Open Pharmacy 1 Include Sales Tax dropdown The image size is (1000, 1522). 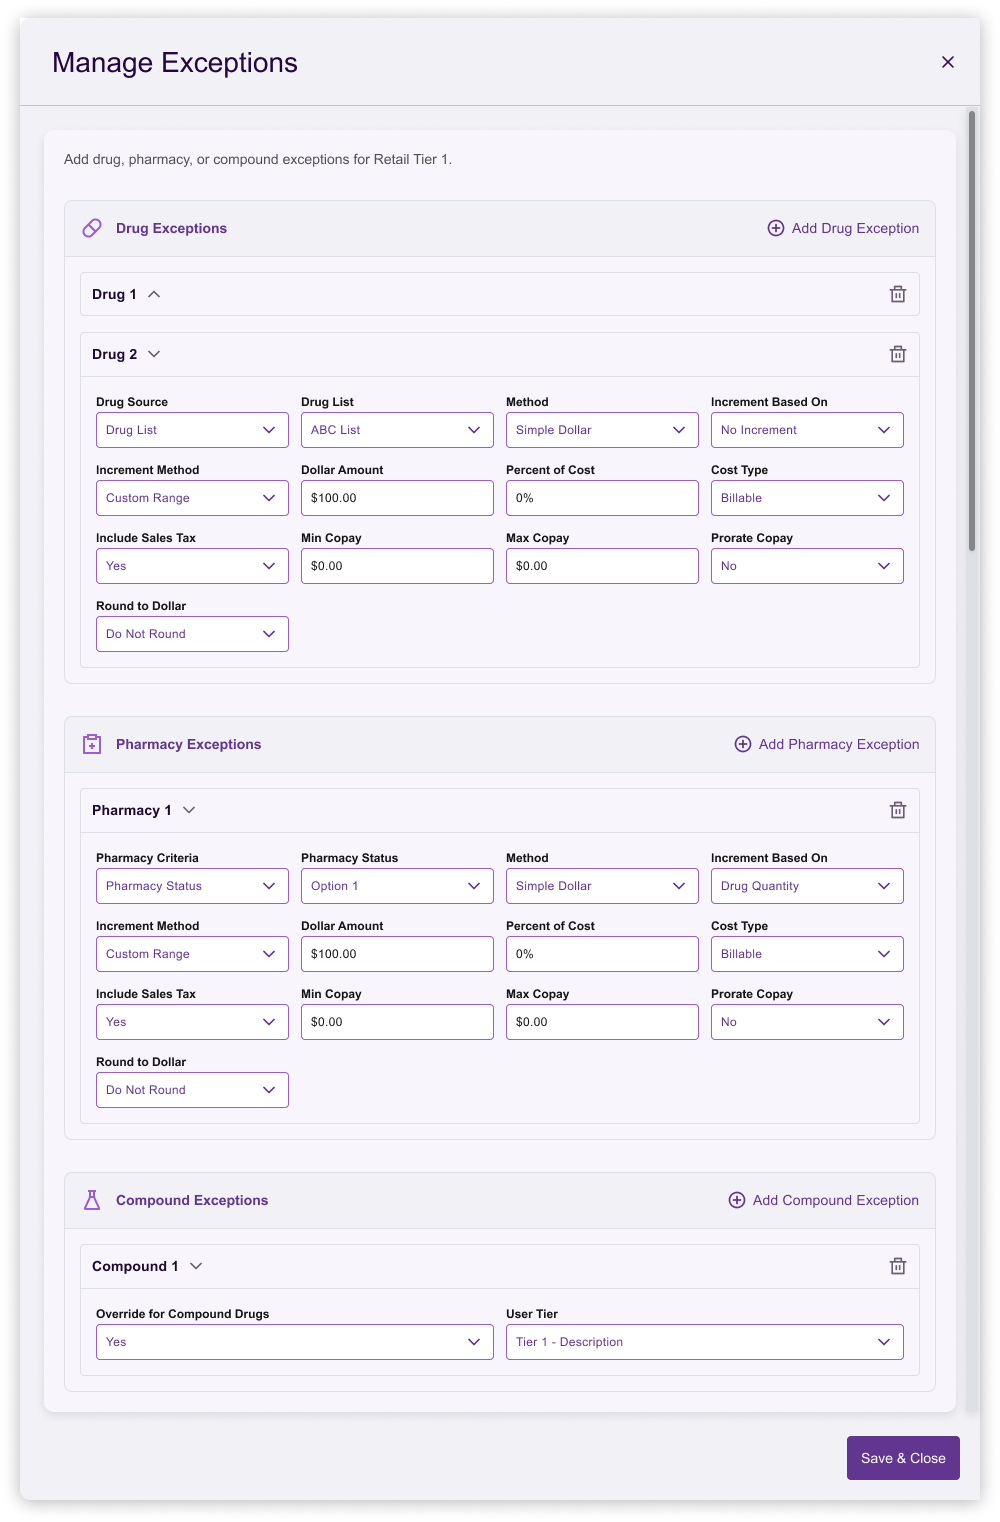click(x=192, y=1022)
